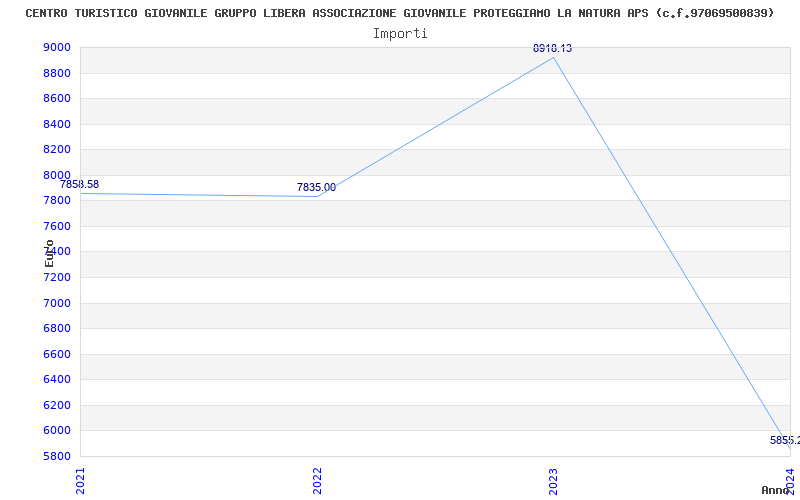Click the chart title with c.f.97069500839
This screenshot has height=500, width=800.
(399, 13)
